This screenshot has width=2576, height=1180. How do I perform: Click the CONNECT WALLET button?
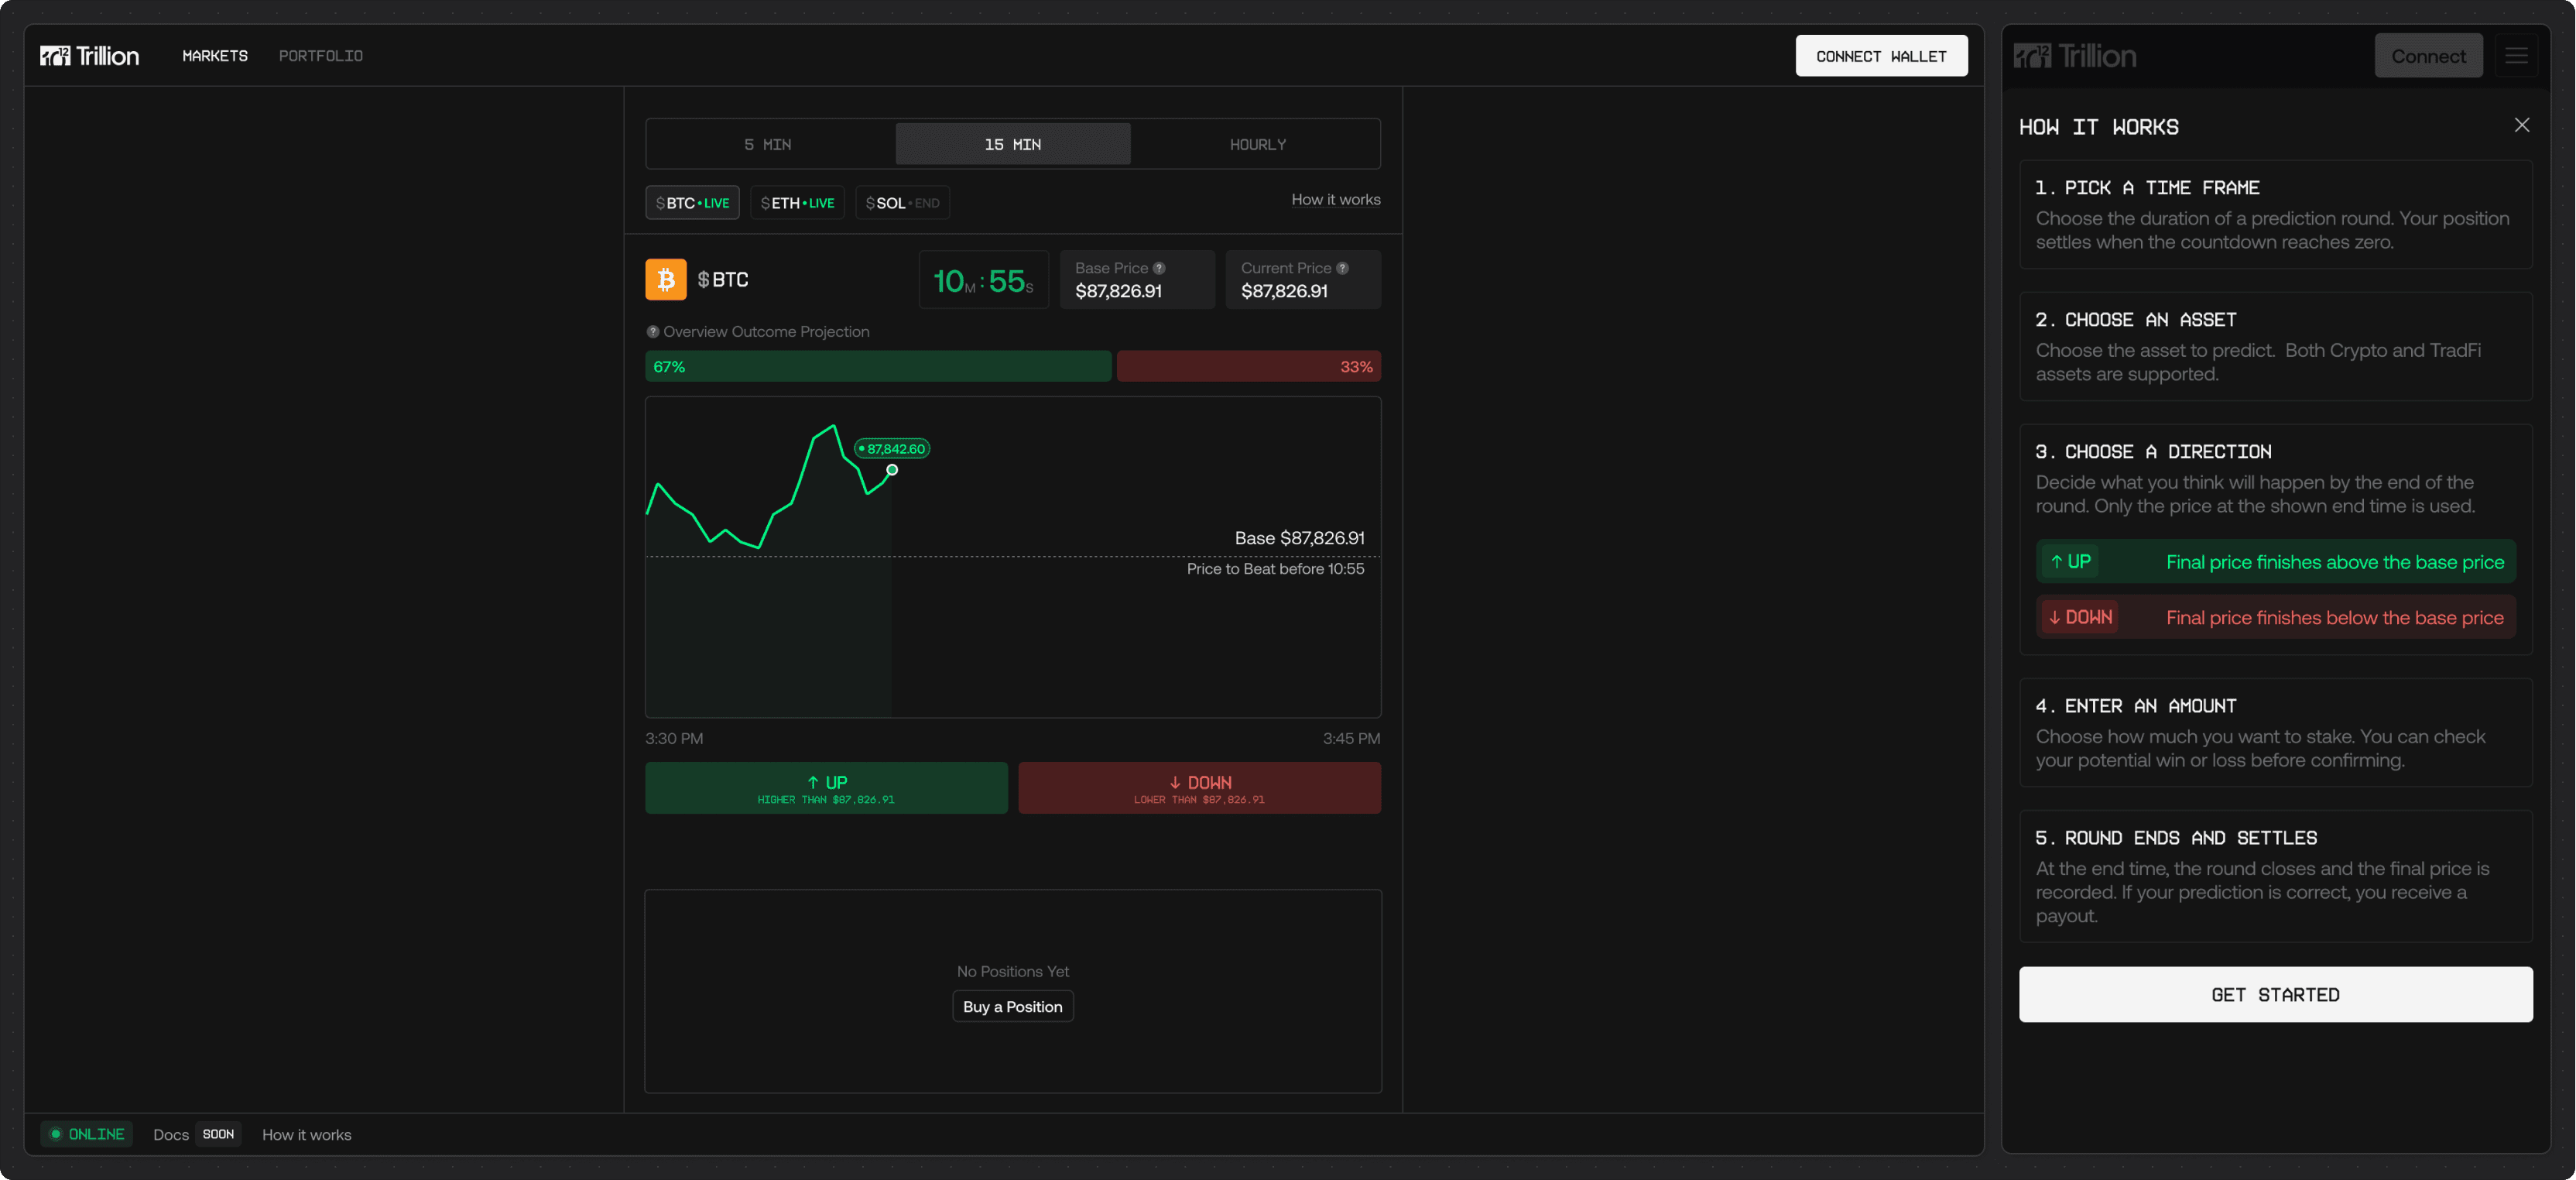(1880, 56)
